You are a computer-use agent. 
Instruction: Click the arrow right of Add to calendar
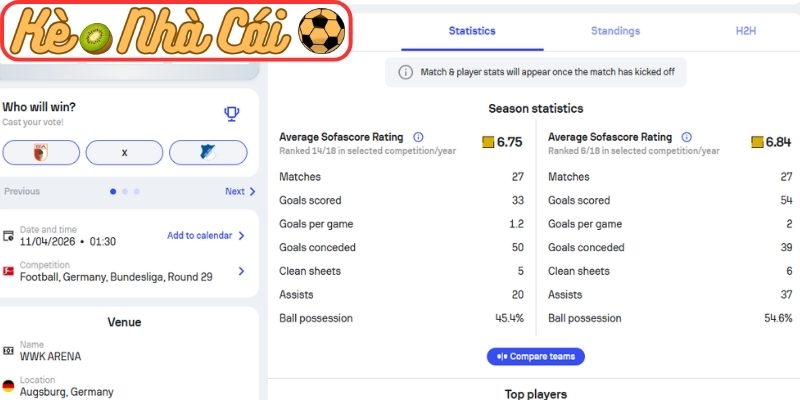click(241, 236)
